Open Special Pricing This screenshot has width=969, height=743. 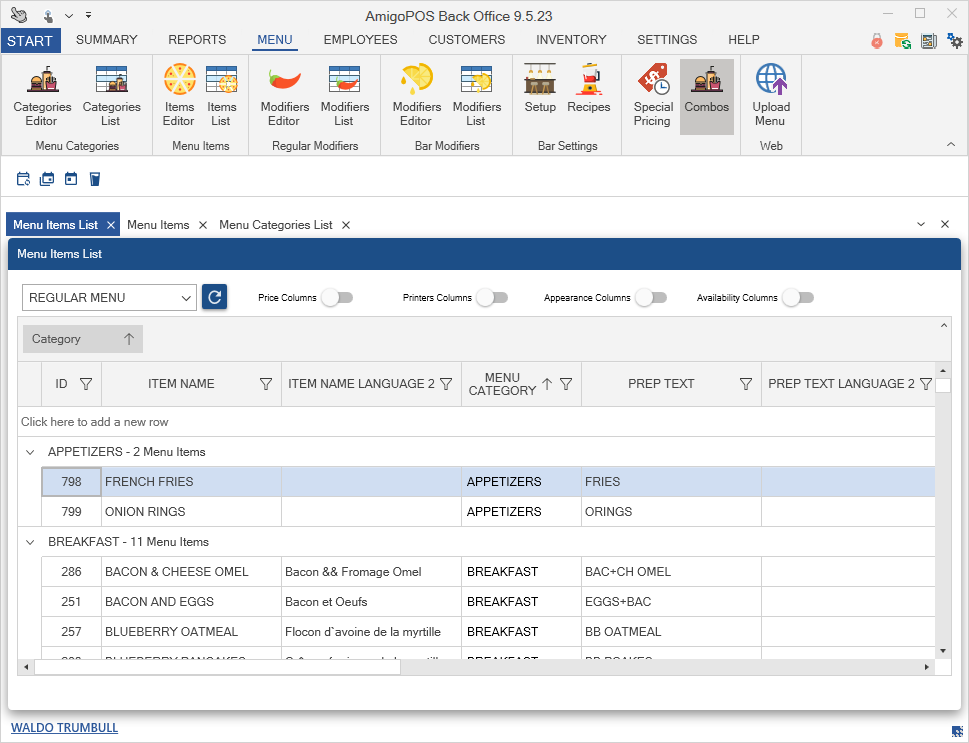tap(653, 96)
